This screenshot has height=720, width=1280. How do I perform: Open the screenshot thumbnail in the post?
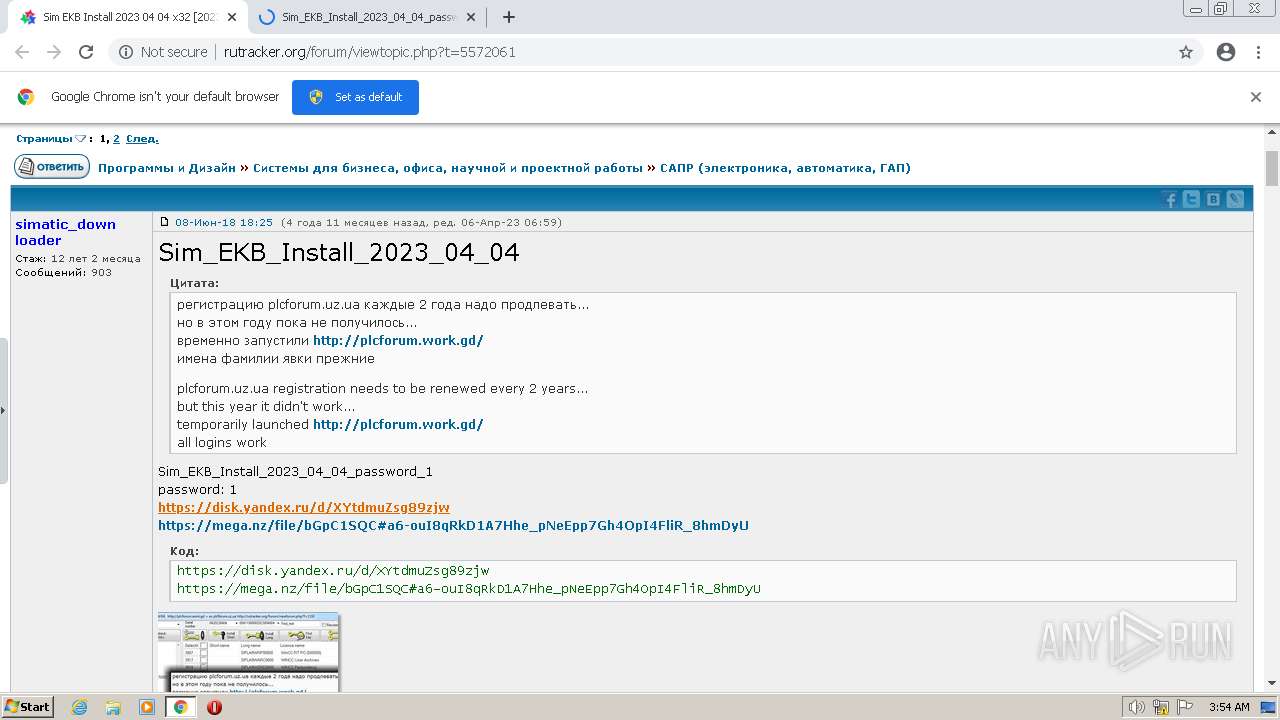249,651
